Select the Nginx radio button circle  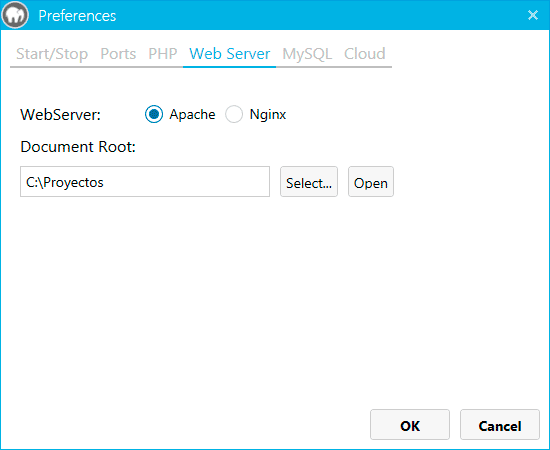pos(234,114)
